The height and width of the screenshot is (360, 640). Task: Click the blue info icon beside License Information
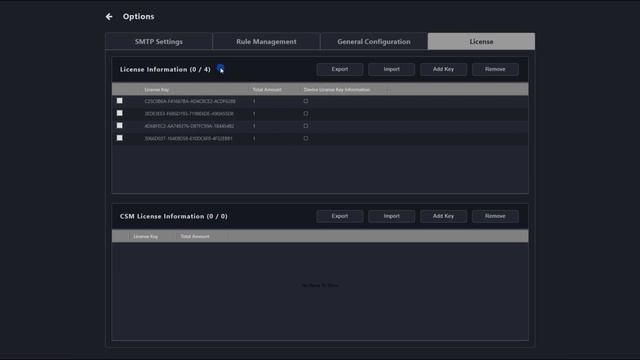point(220,69)
